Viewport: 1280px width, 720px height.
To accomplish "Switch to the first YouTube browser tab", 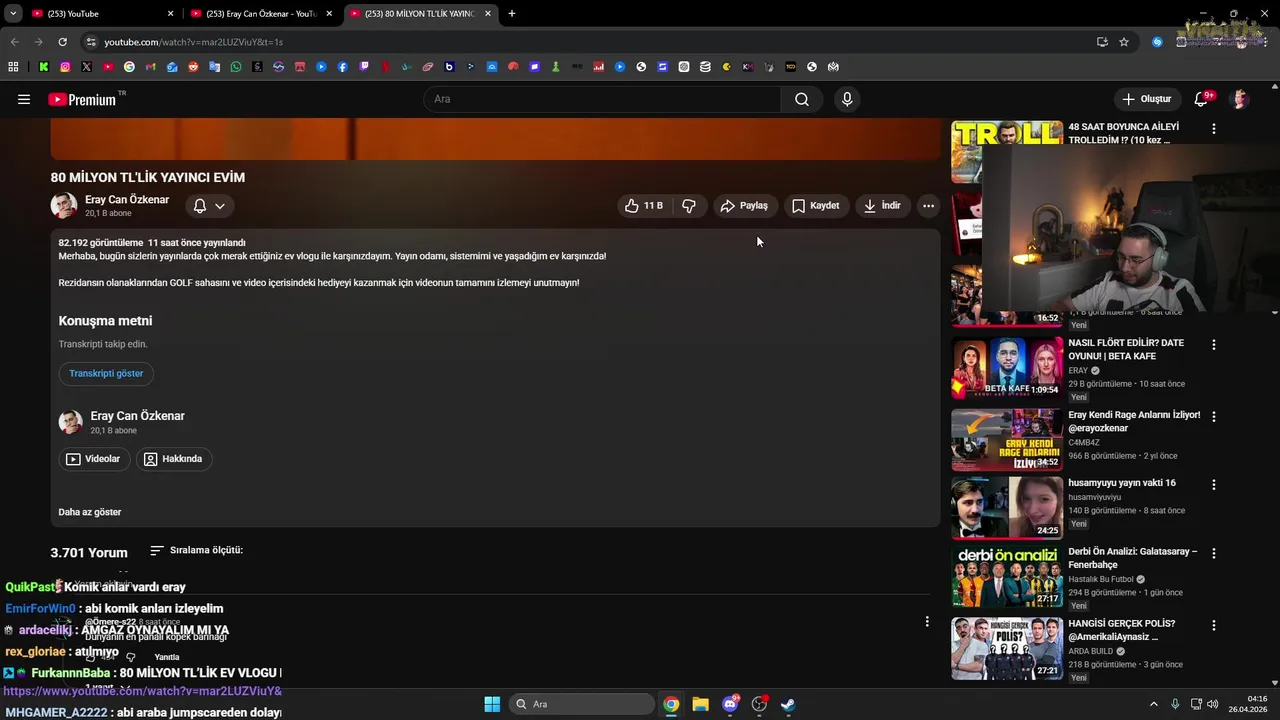I will [x=100, y=14].
